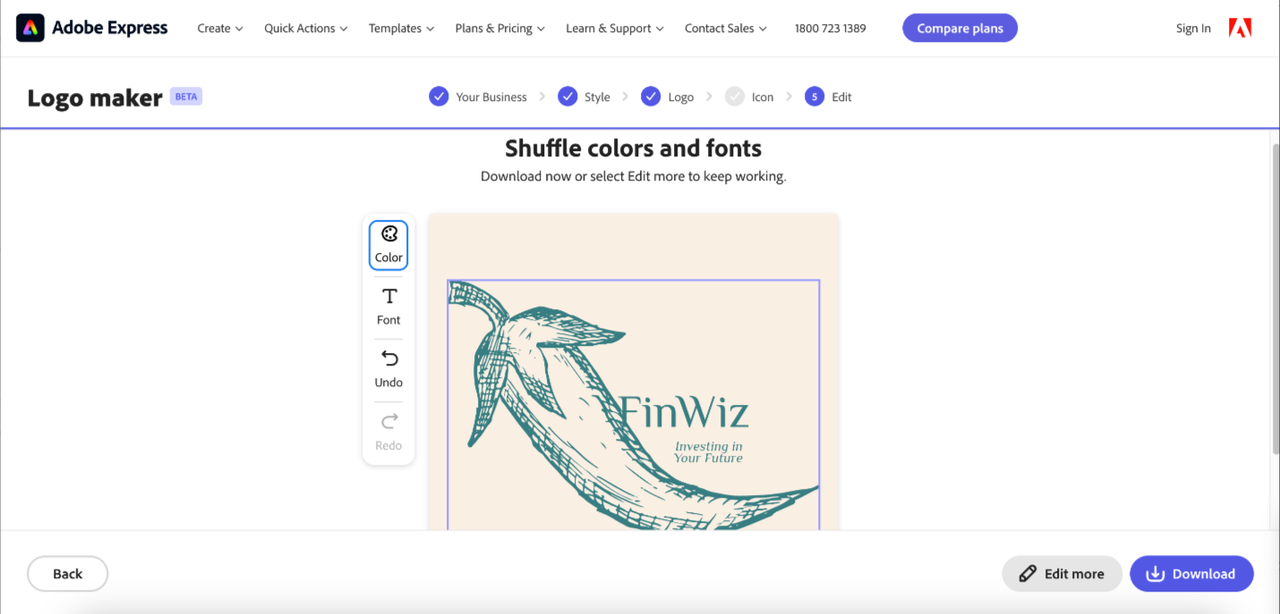Viewport: 1280px width, 614px height.
Task: Select the FinWiz logo preview canvas
Action: tap(633, 372)
